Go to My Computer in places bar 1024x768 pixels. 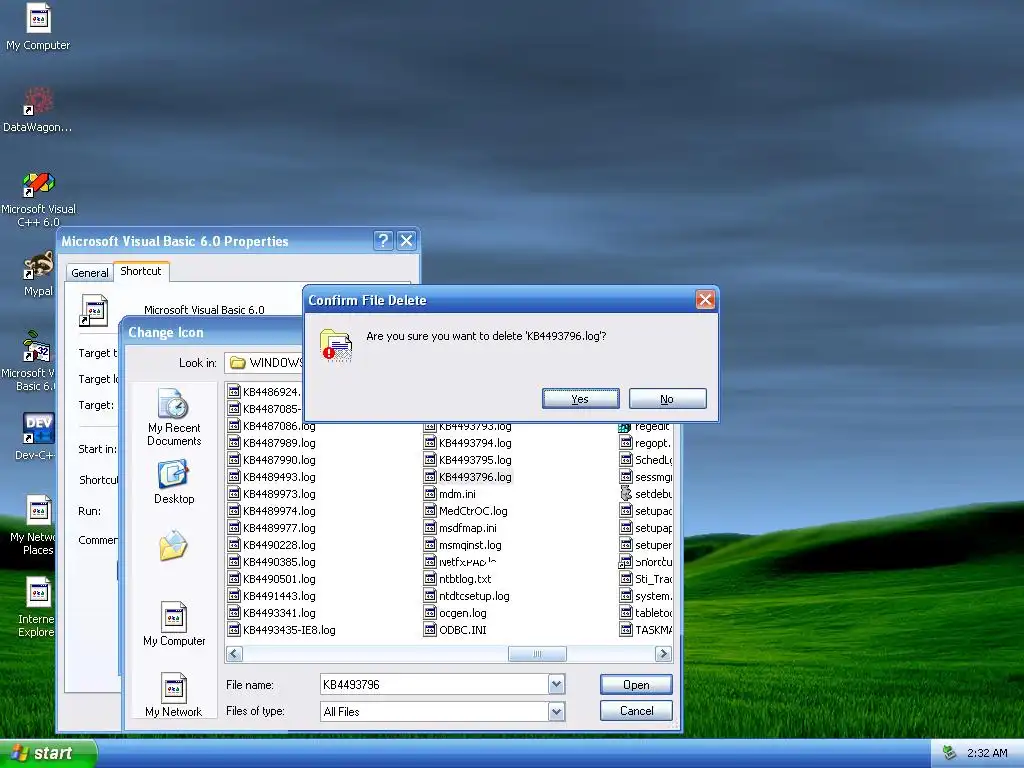pos(174,624)
